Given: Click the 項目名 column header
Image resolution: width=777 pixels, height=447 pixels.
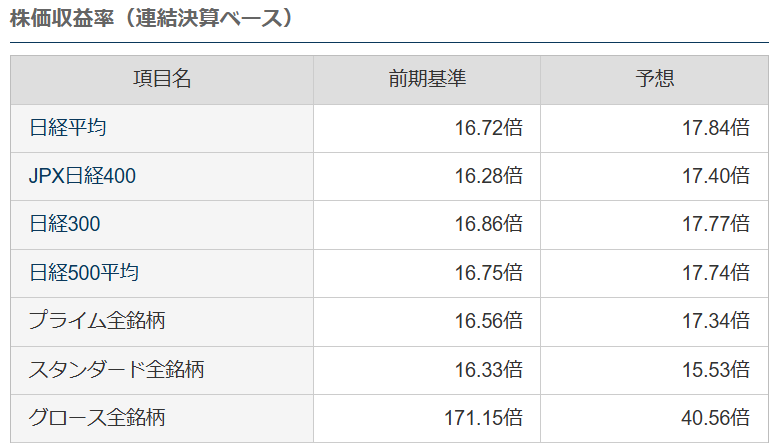Looking at the screenshot, I should click(162, 79).
